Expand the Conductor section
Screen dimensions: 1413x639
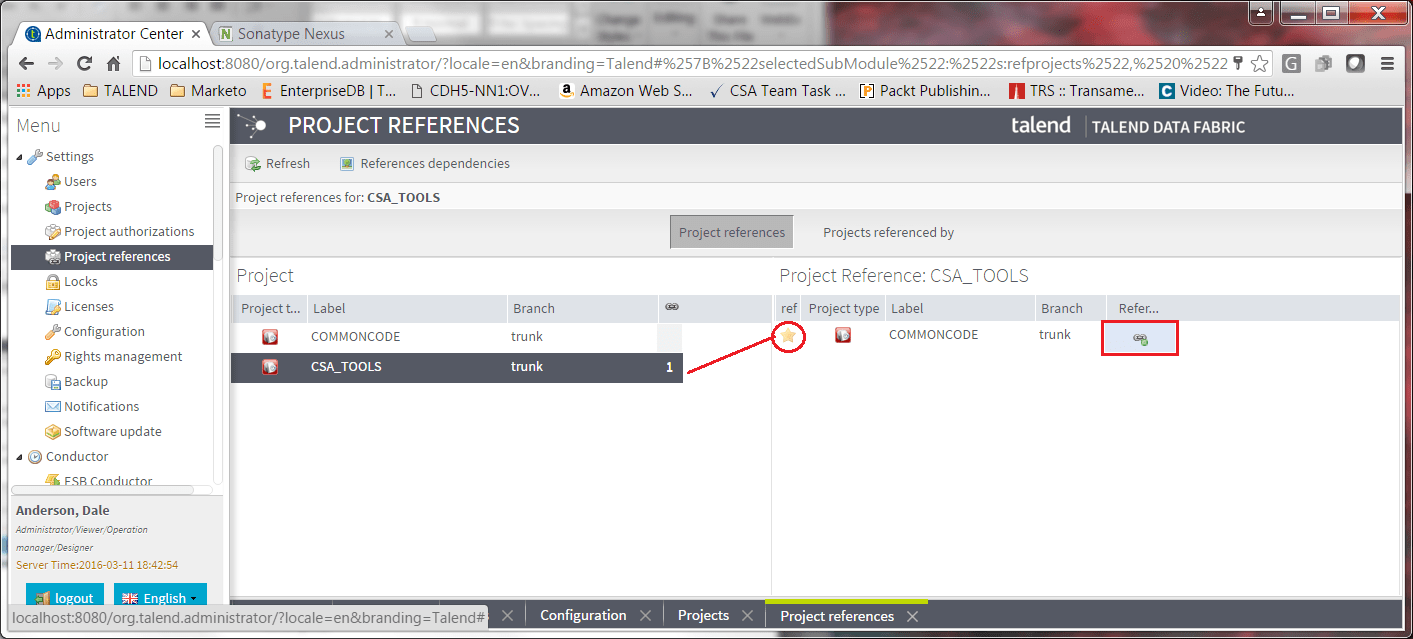(20, 456)
